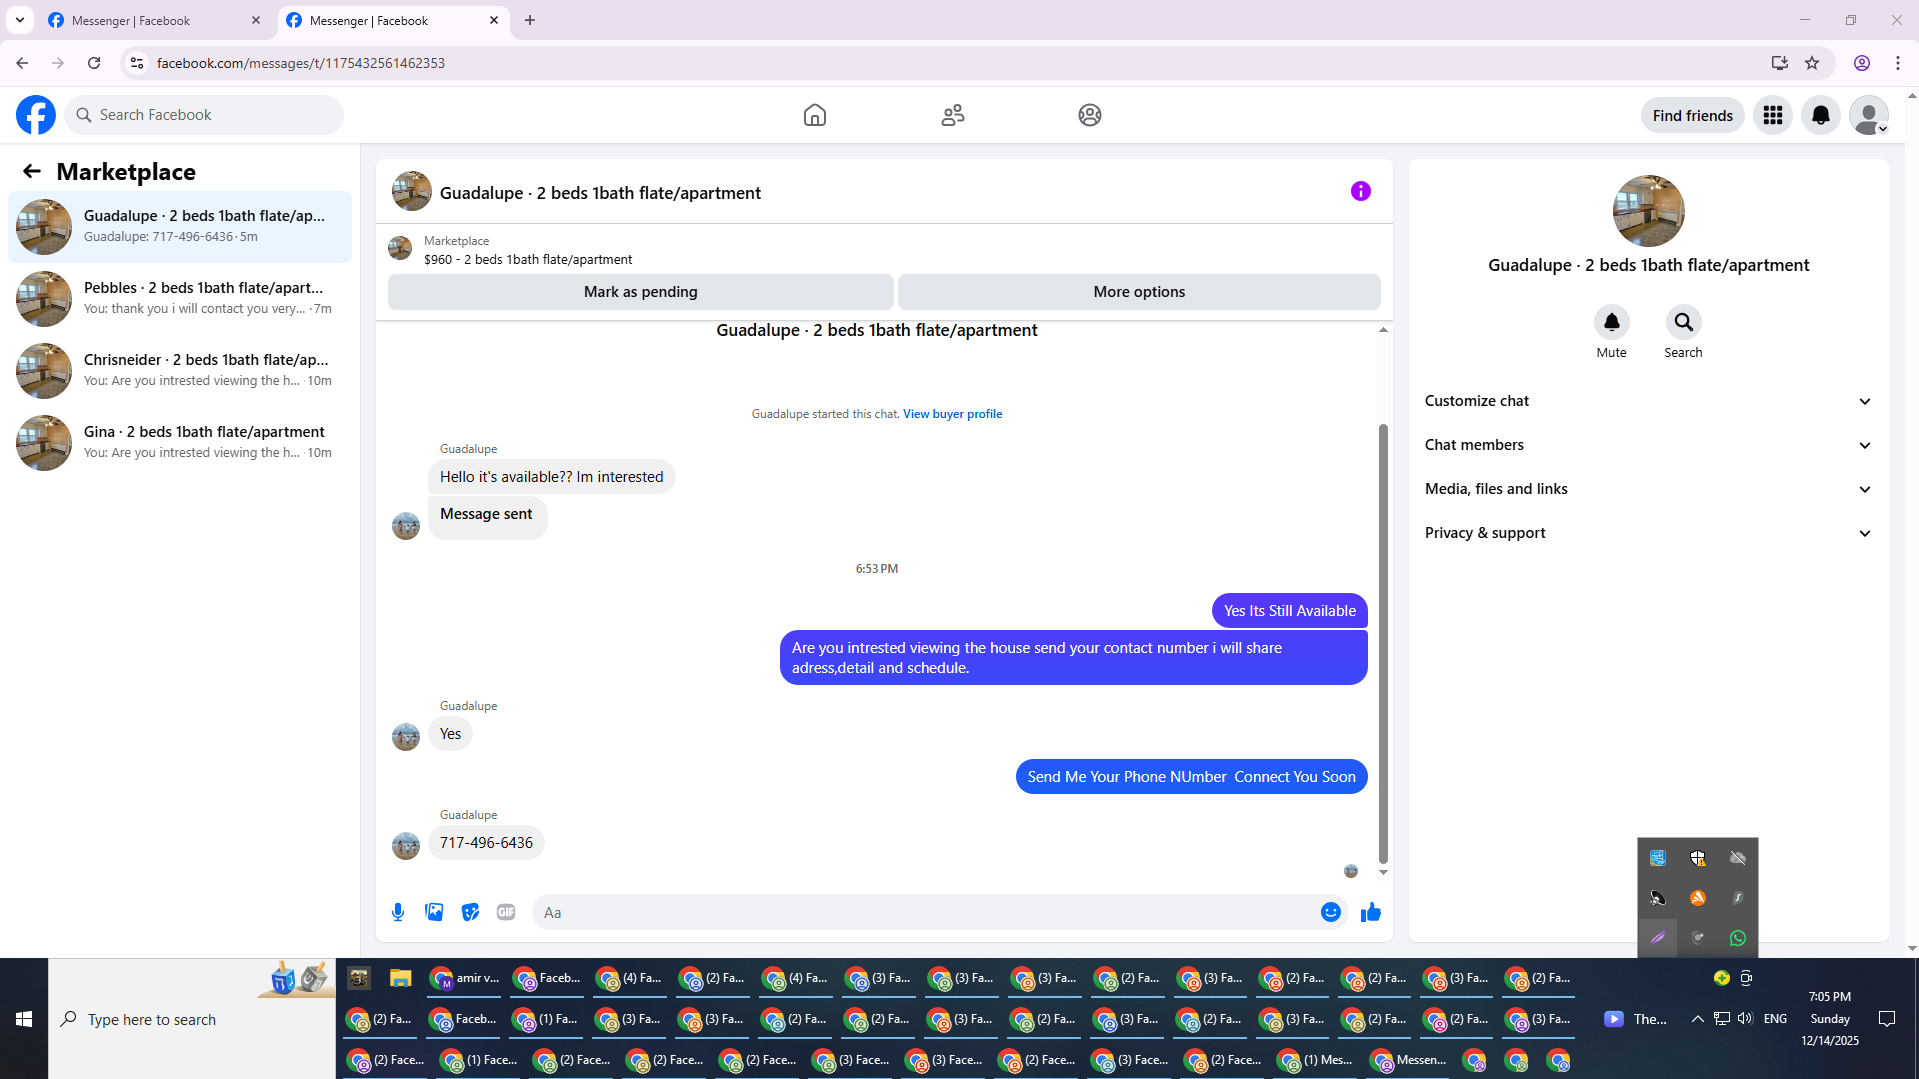
Task: Open Windows Start menu
Action: (x=24, y=1019)
